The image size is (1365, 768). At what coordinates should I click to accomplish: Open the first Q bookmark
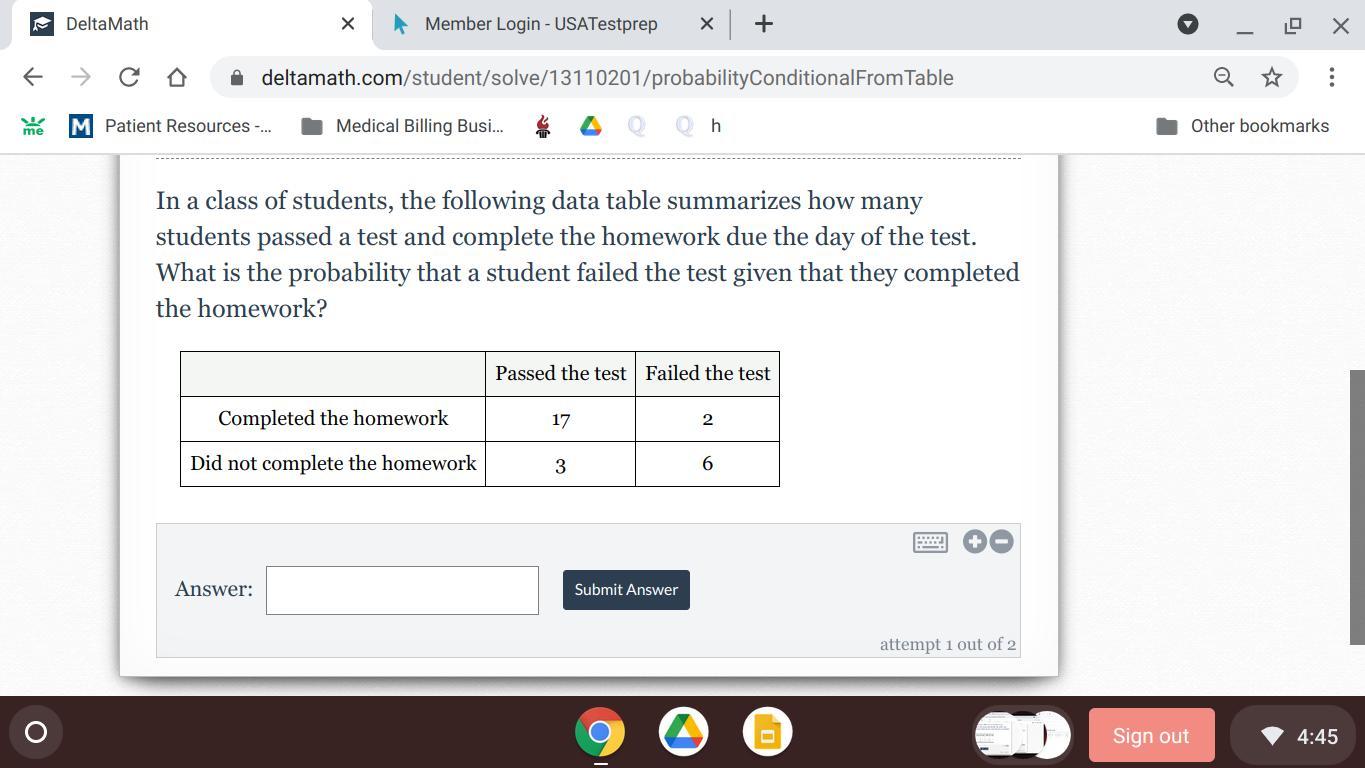637,126
